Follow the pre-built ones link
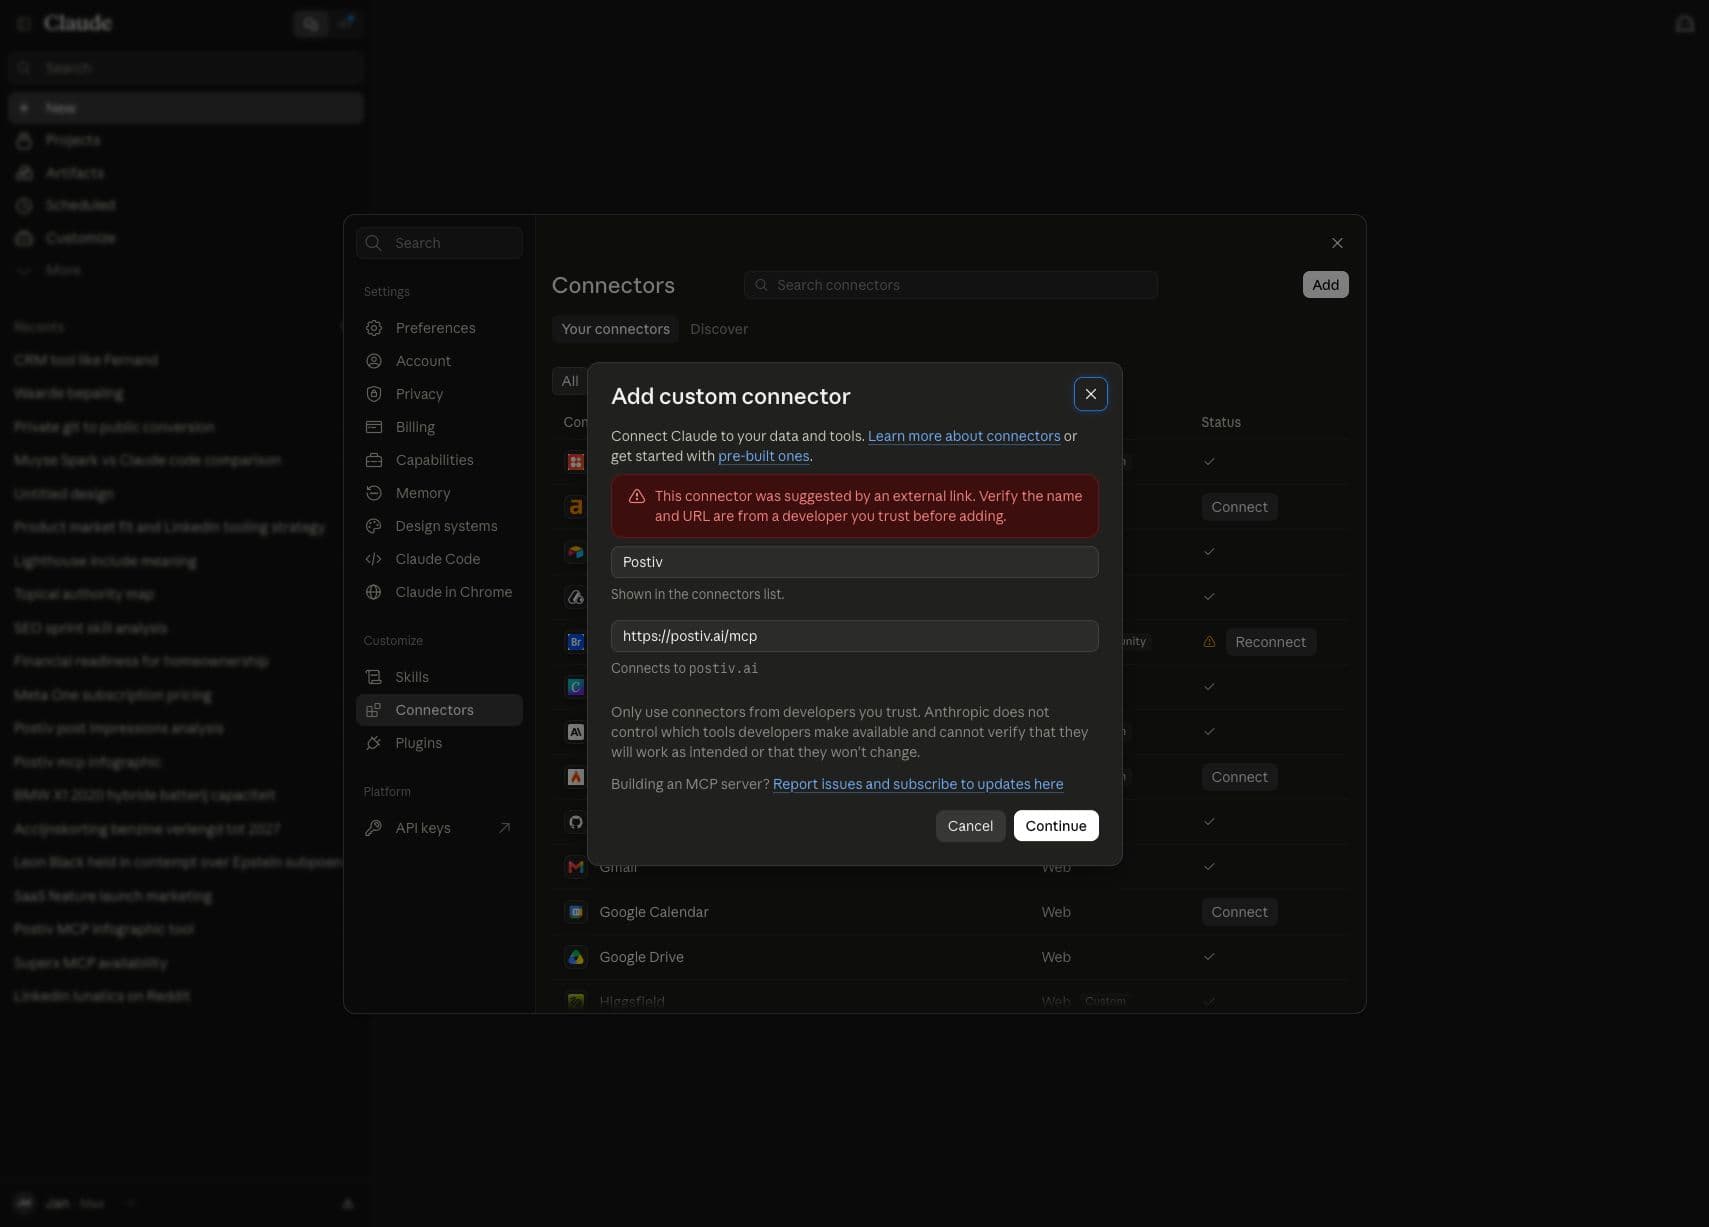The image size is (1709, 1227). point(764,456)
